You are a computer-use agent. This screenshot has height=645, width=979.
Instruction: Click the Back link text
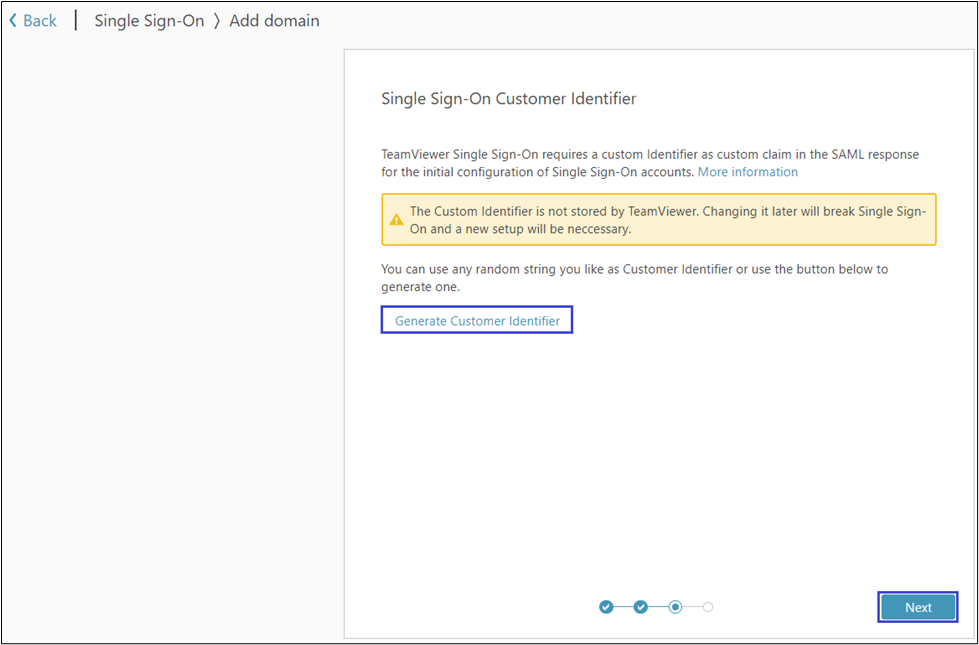(40, 21)
